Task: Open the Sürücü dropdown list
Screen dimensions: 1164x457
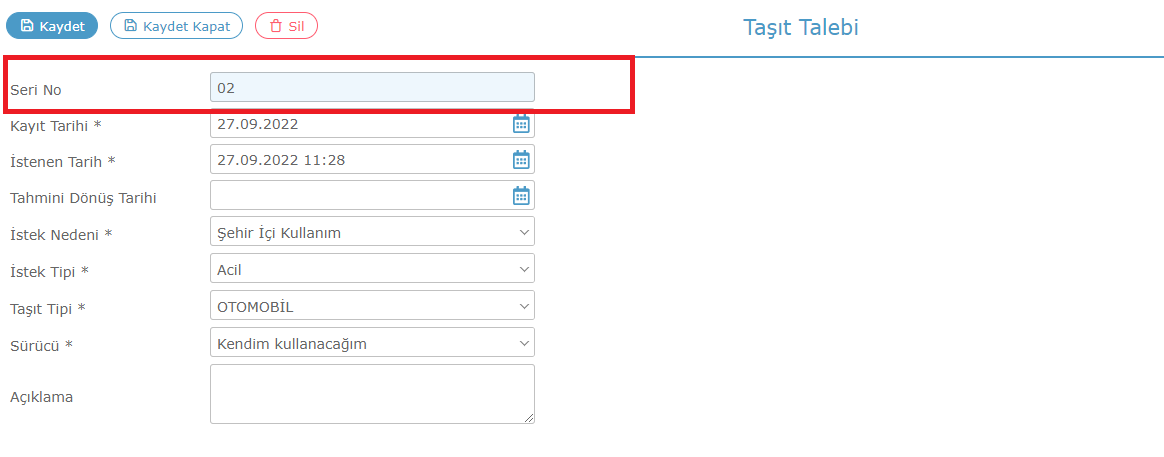Action: (372, 343)
